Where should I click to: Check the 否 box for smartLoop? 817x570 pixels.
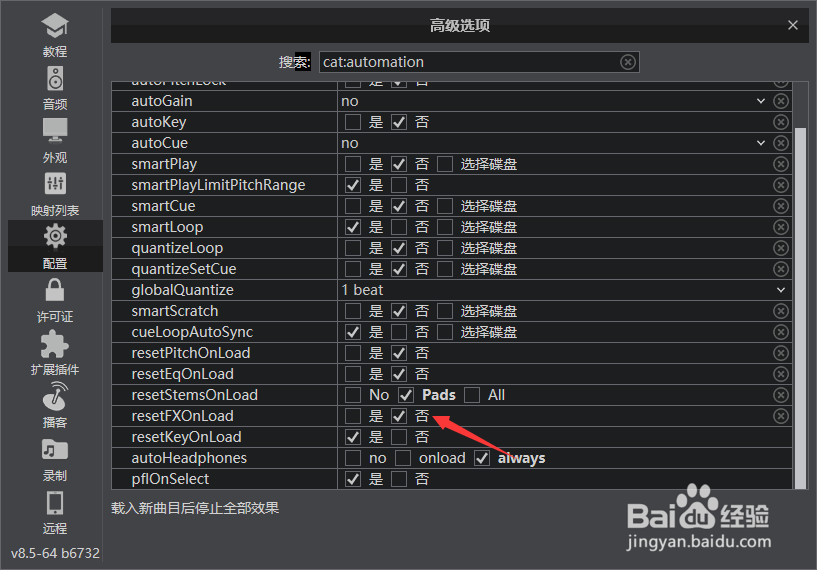click(399, 227)
